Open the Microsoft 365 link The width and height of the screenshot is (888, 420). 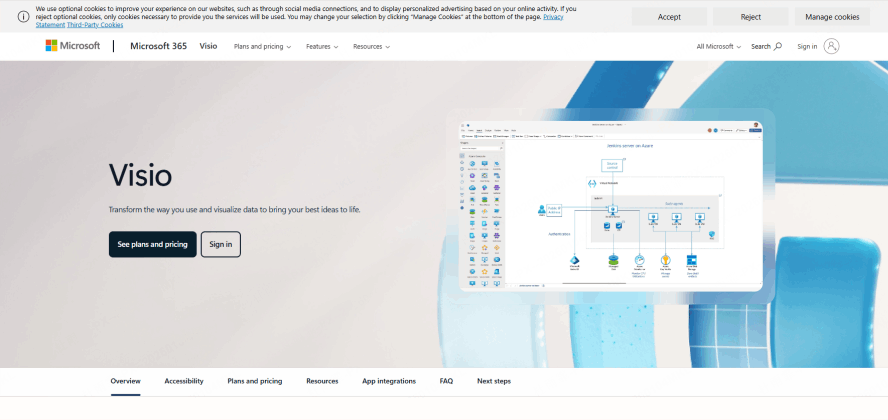tap(159, 46)
